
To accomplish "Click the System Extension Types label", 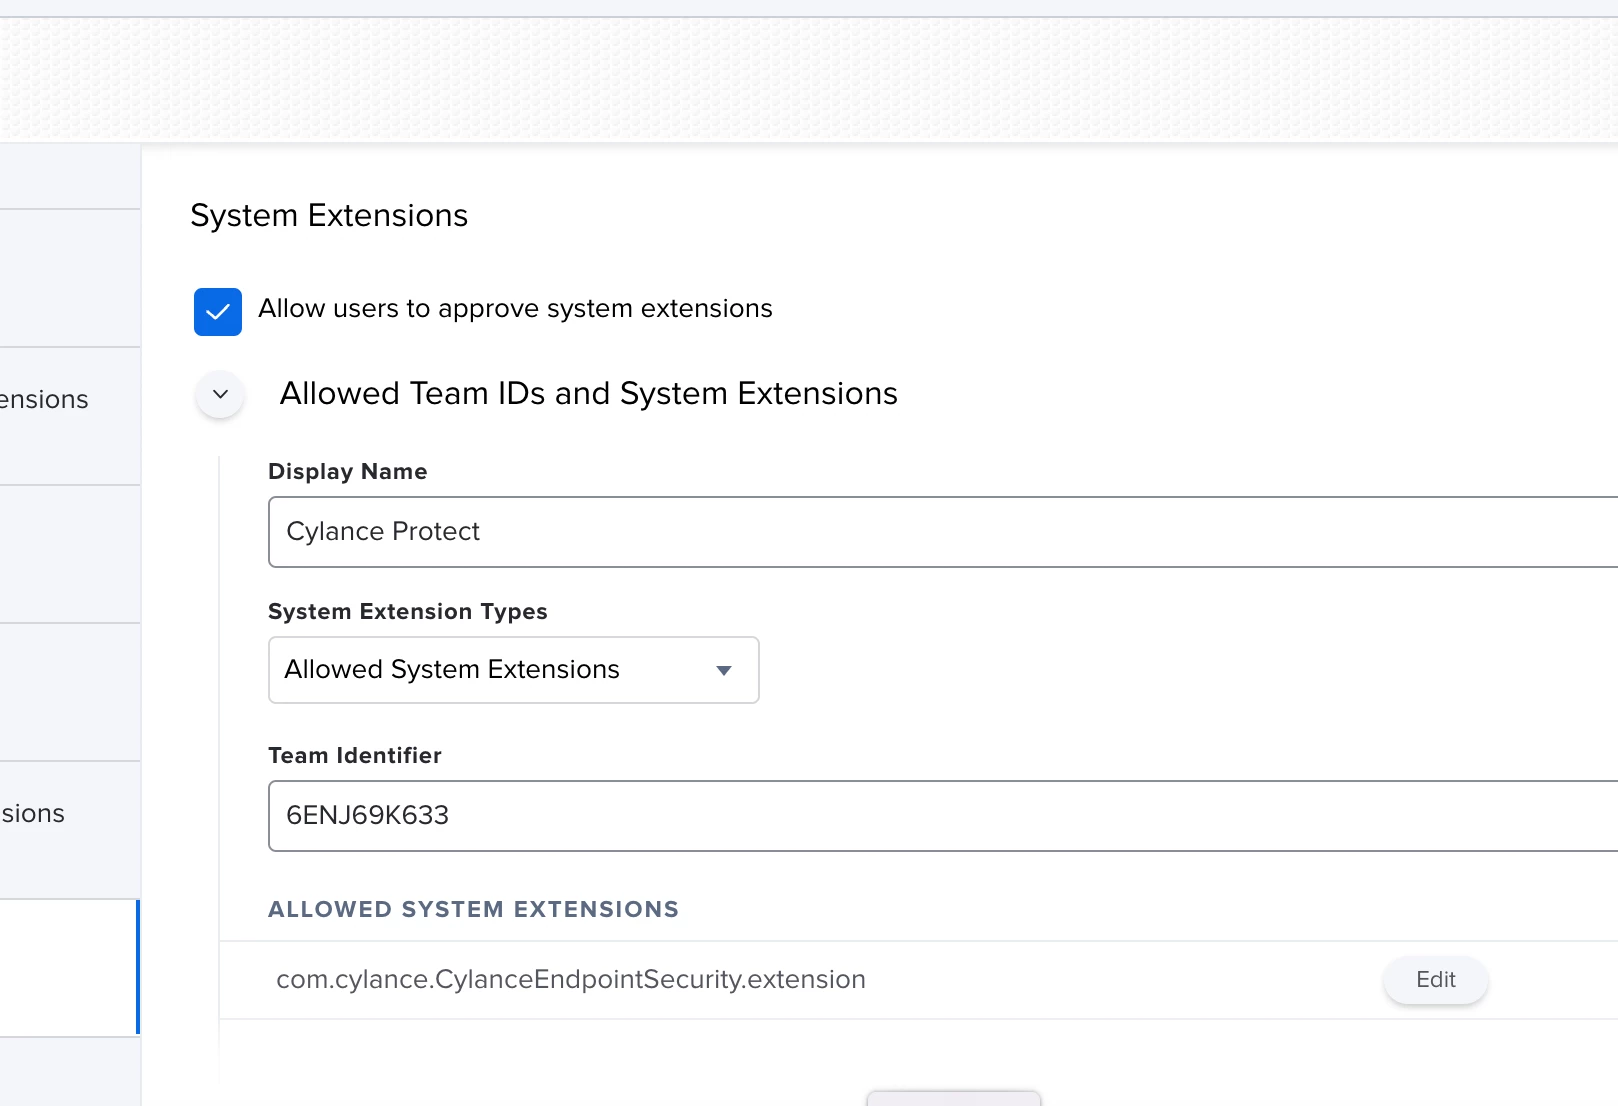I will coord(407,612).
